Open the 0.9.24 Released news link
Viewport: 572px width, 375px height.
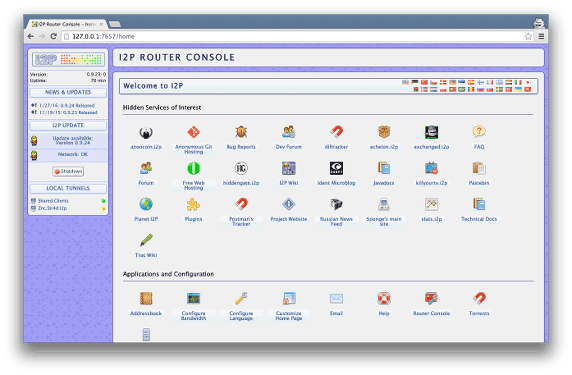pyautogui.click(x=67, y=105)
